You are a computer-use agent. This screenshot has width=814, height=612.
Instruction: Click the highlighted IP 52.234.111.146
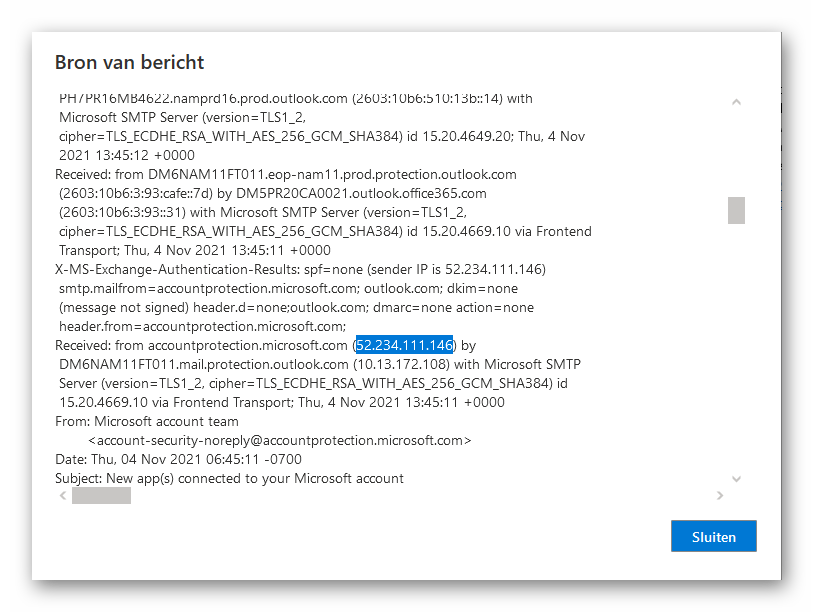(x=405, y=345)
